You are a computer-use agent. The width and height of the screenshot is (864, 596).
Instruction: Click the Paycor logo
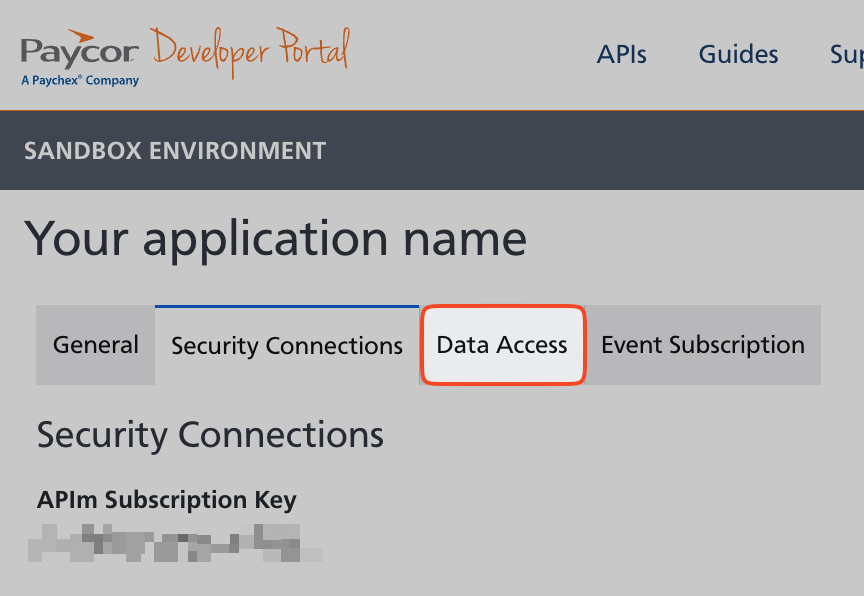click(80, 52)
